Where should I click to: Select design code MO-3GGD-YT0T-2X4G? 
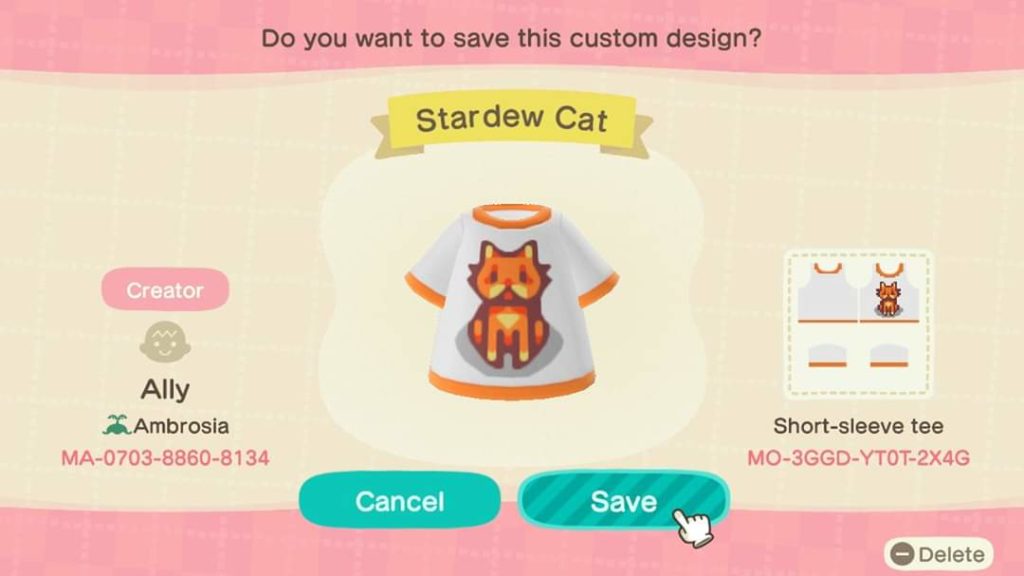pos(859,458)
